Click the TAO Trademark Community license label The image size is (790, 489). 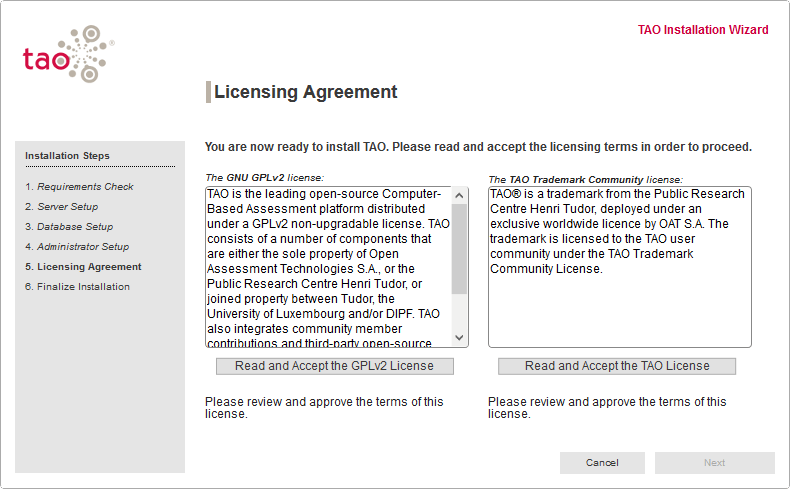pos(585,179)
